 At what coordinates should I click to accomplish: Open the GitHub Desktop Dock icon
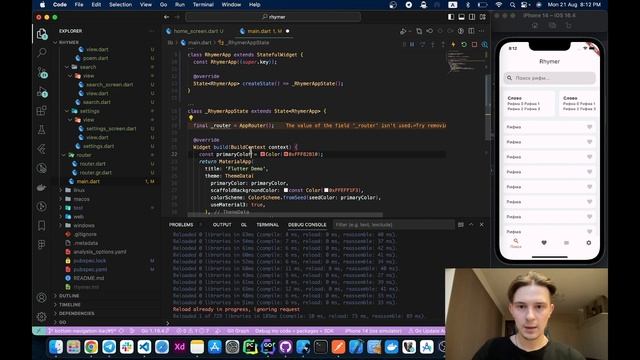point(285,347)
